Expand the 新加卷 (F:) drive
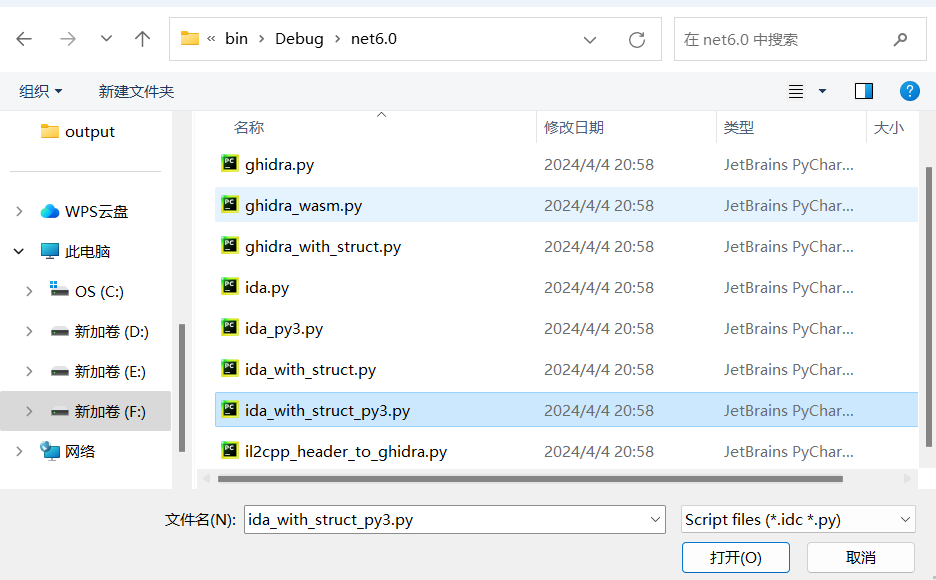The height and width of the screenshot is (580, 936). coord(29,411)
